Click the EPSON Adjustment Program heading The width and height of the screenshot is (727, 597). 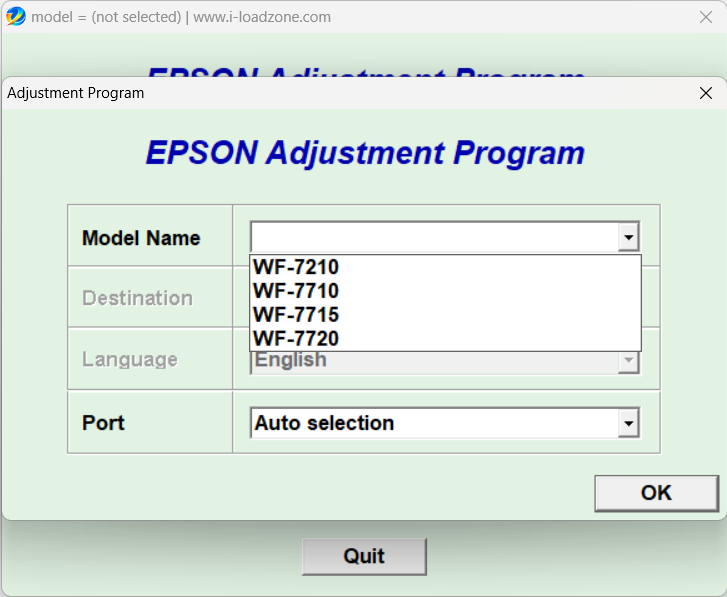pos(365,153)
